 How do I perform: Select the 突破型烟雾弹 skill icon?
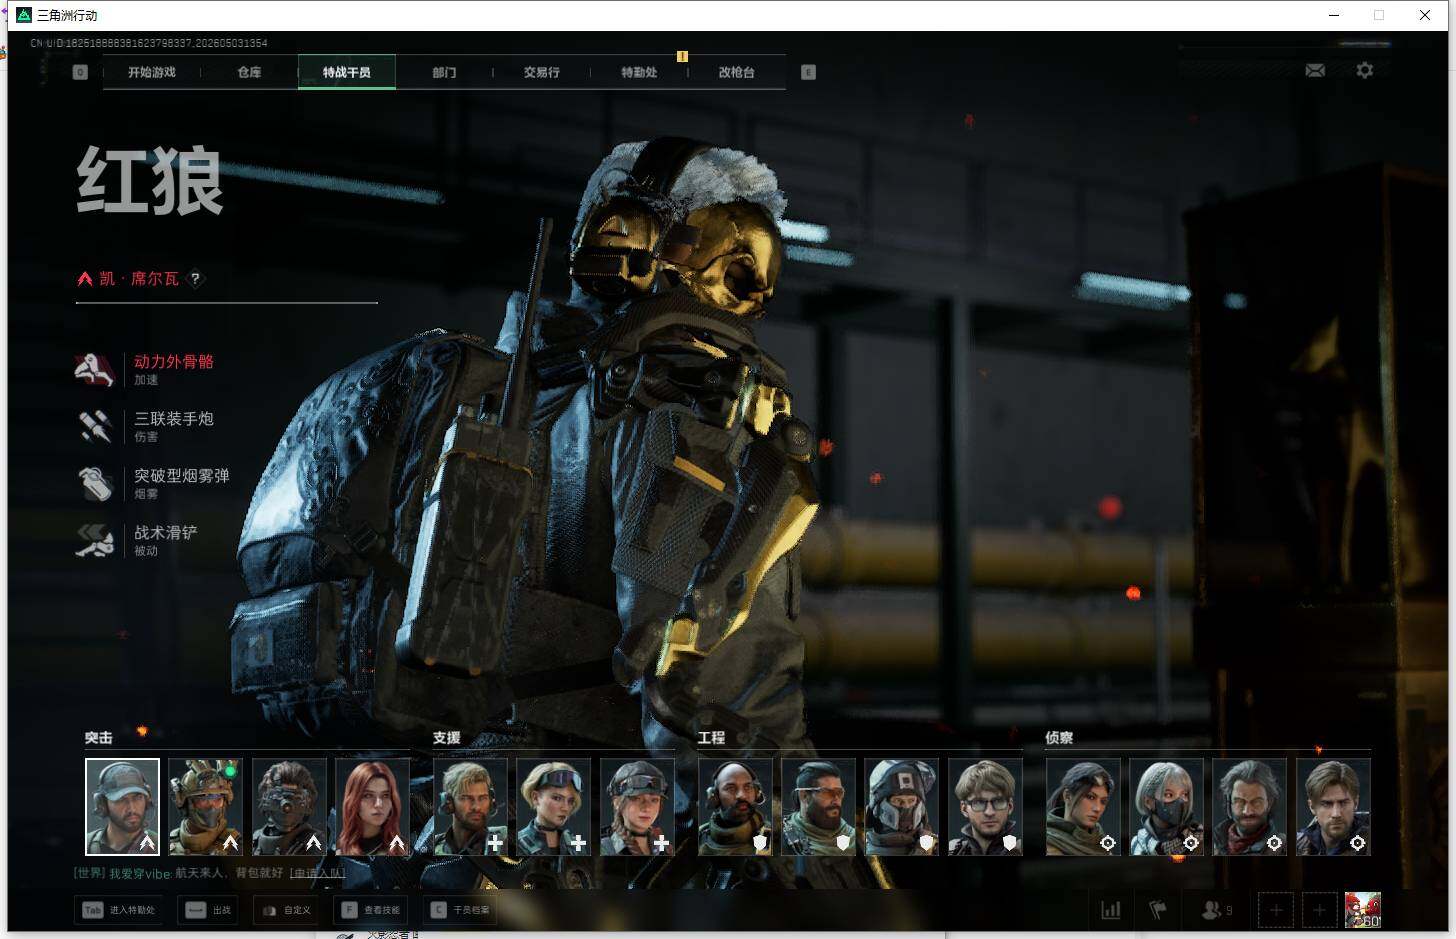(95, 483)
